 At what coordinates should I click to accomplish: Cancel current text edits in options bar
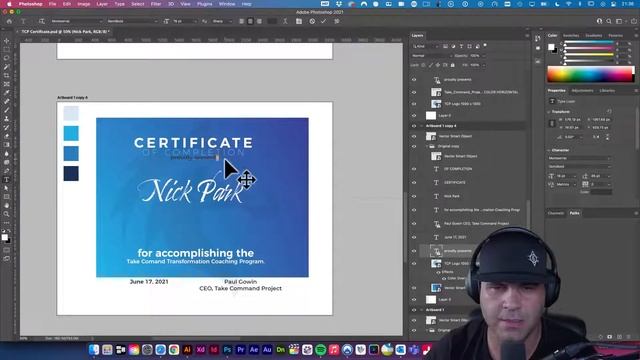click(312, 21)
